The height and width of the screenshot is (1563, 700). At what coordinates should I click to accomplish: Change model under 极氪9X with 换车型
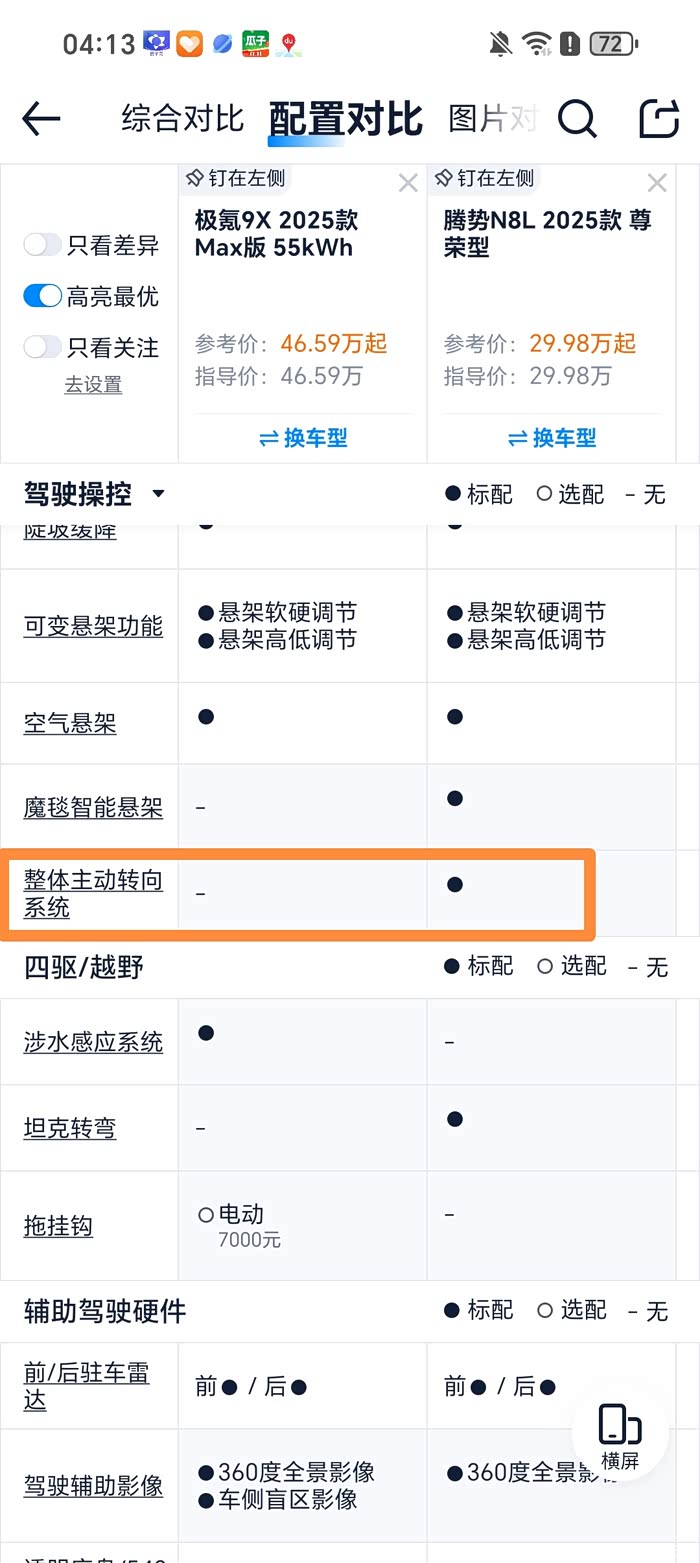[x=303, y=438]
